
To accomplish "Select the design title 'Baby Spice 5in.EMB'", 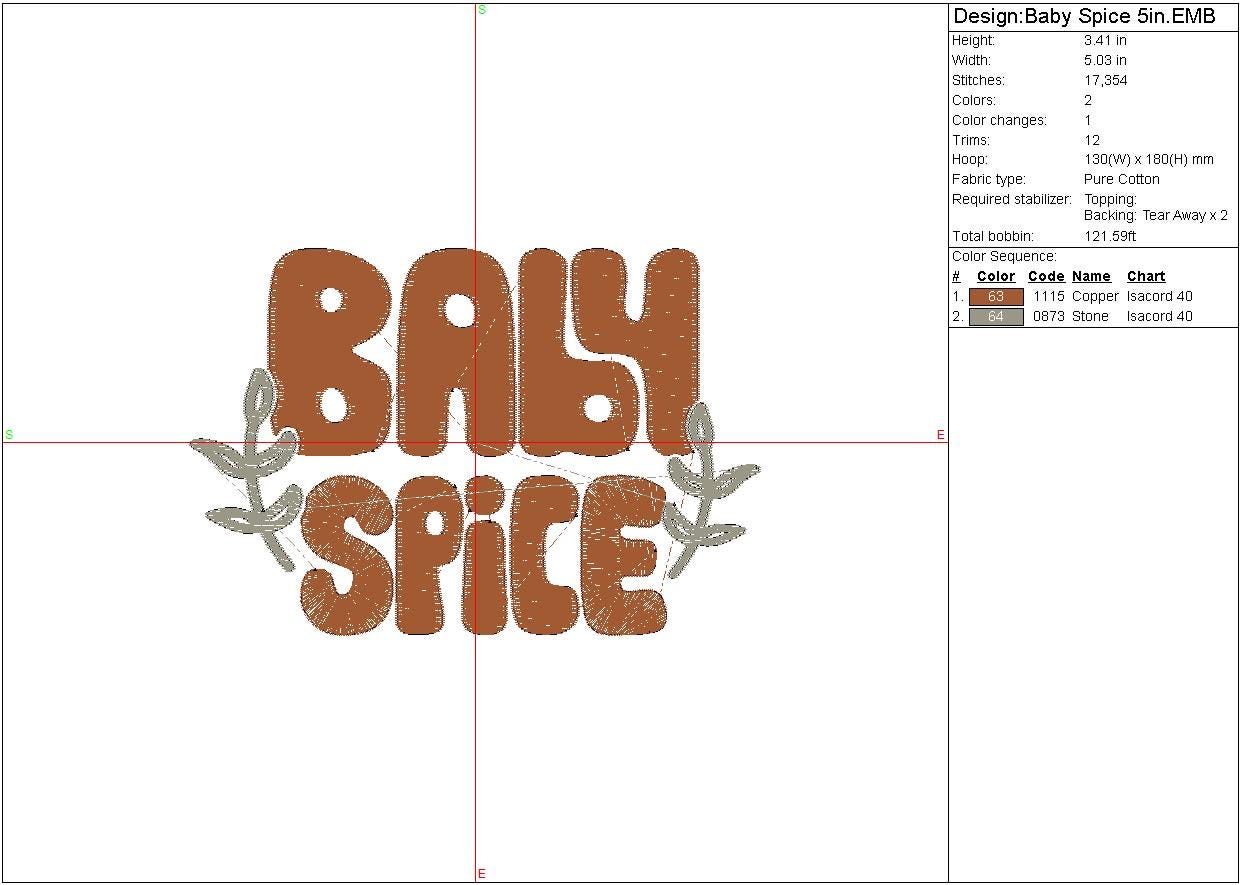I will point(1084,17).
